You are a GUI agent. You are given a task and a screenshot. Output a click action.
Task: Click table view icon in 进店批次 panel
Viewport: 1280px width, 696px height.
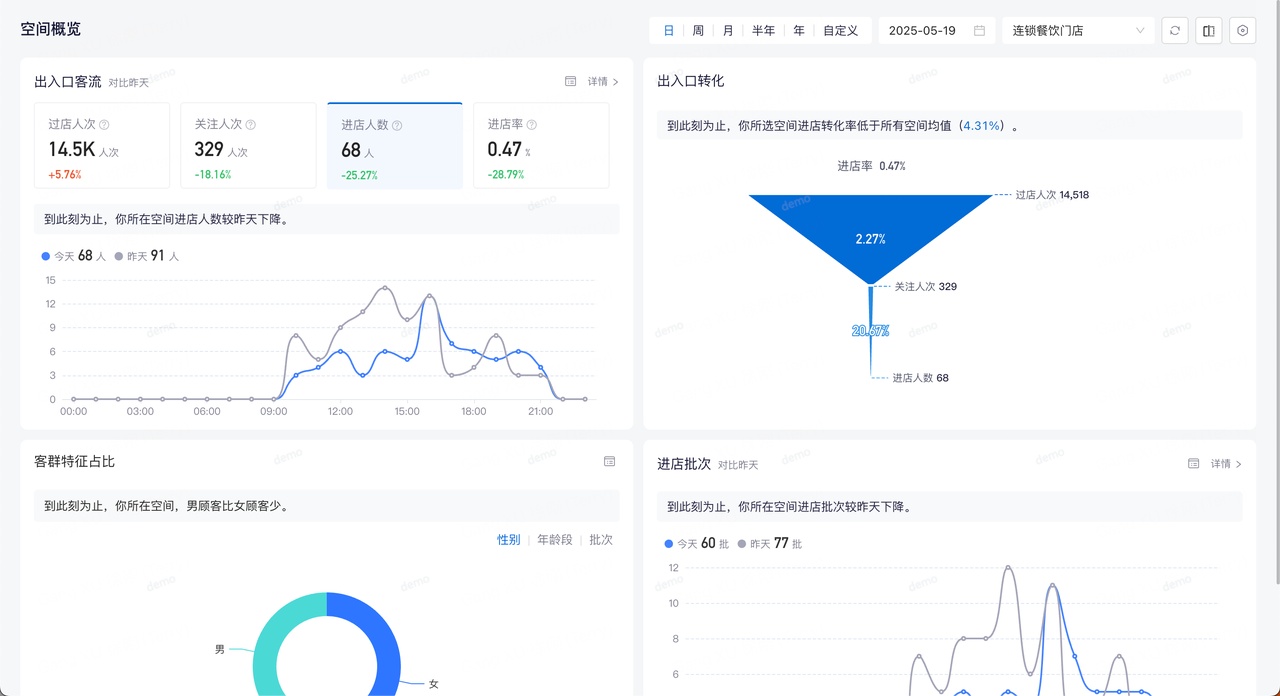1193,464
